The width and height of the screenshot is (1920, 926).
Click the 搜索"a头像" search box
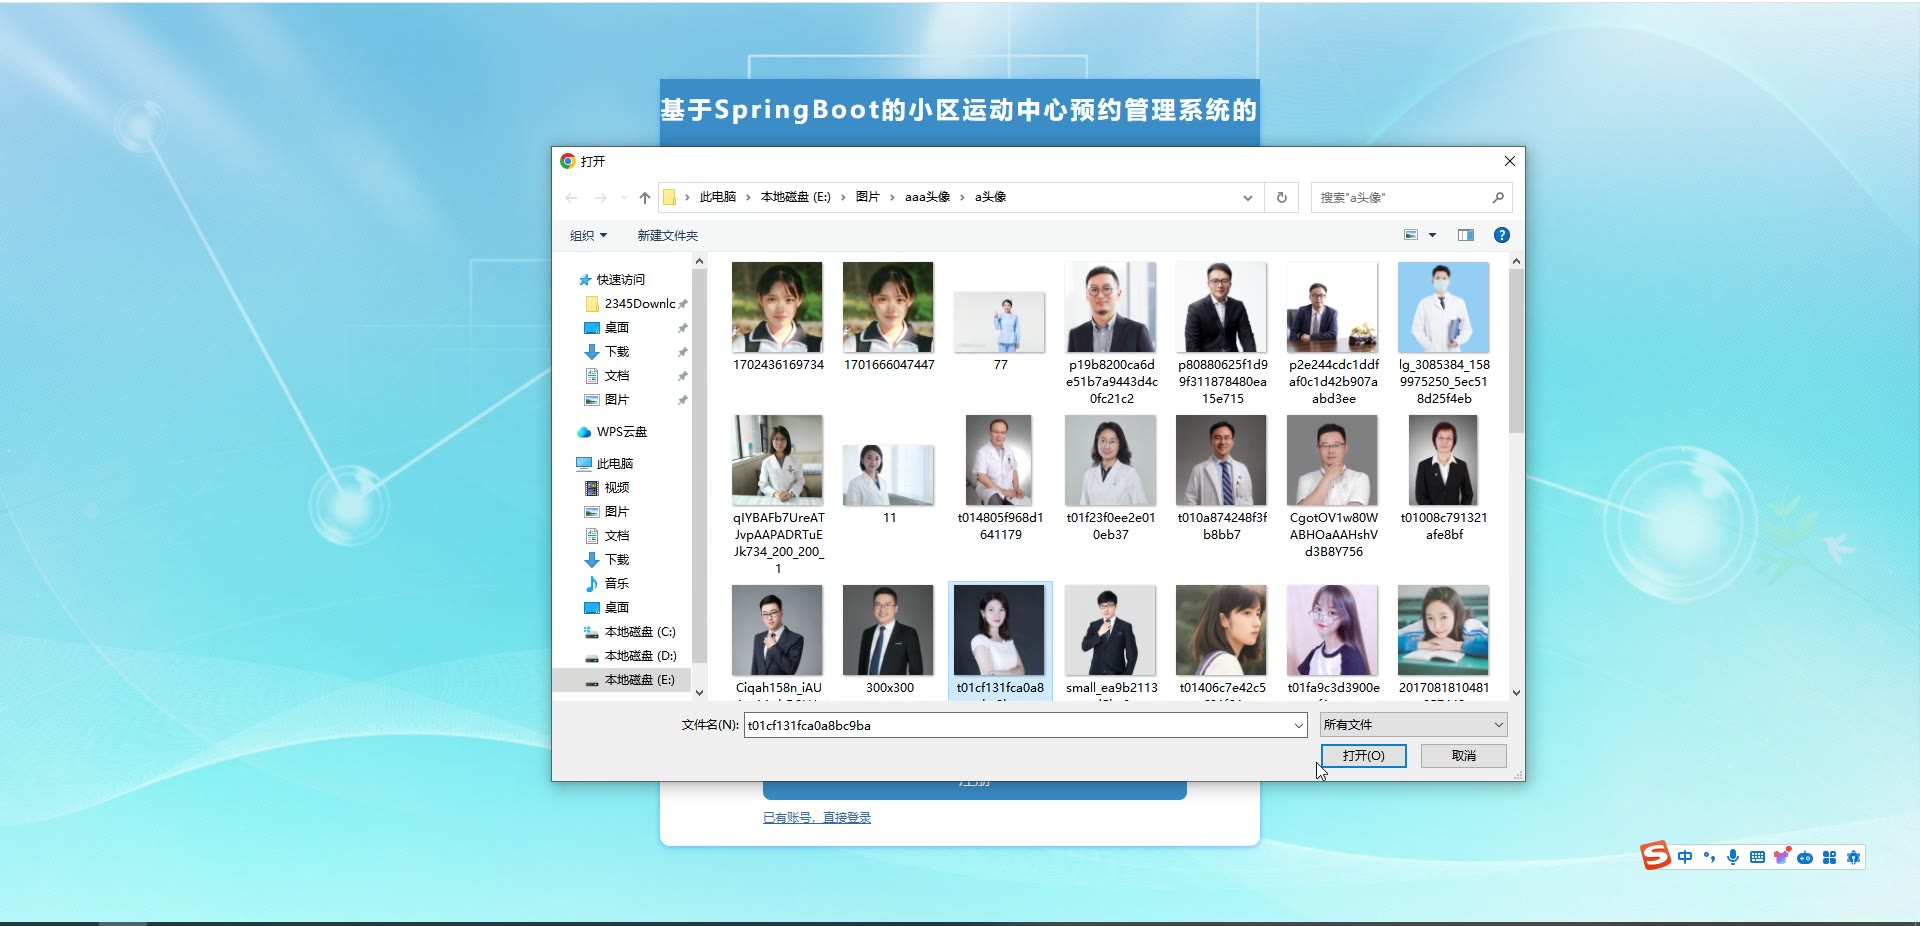(x=1400, y=197)
